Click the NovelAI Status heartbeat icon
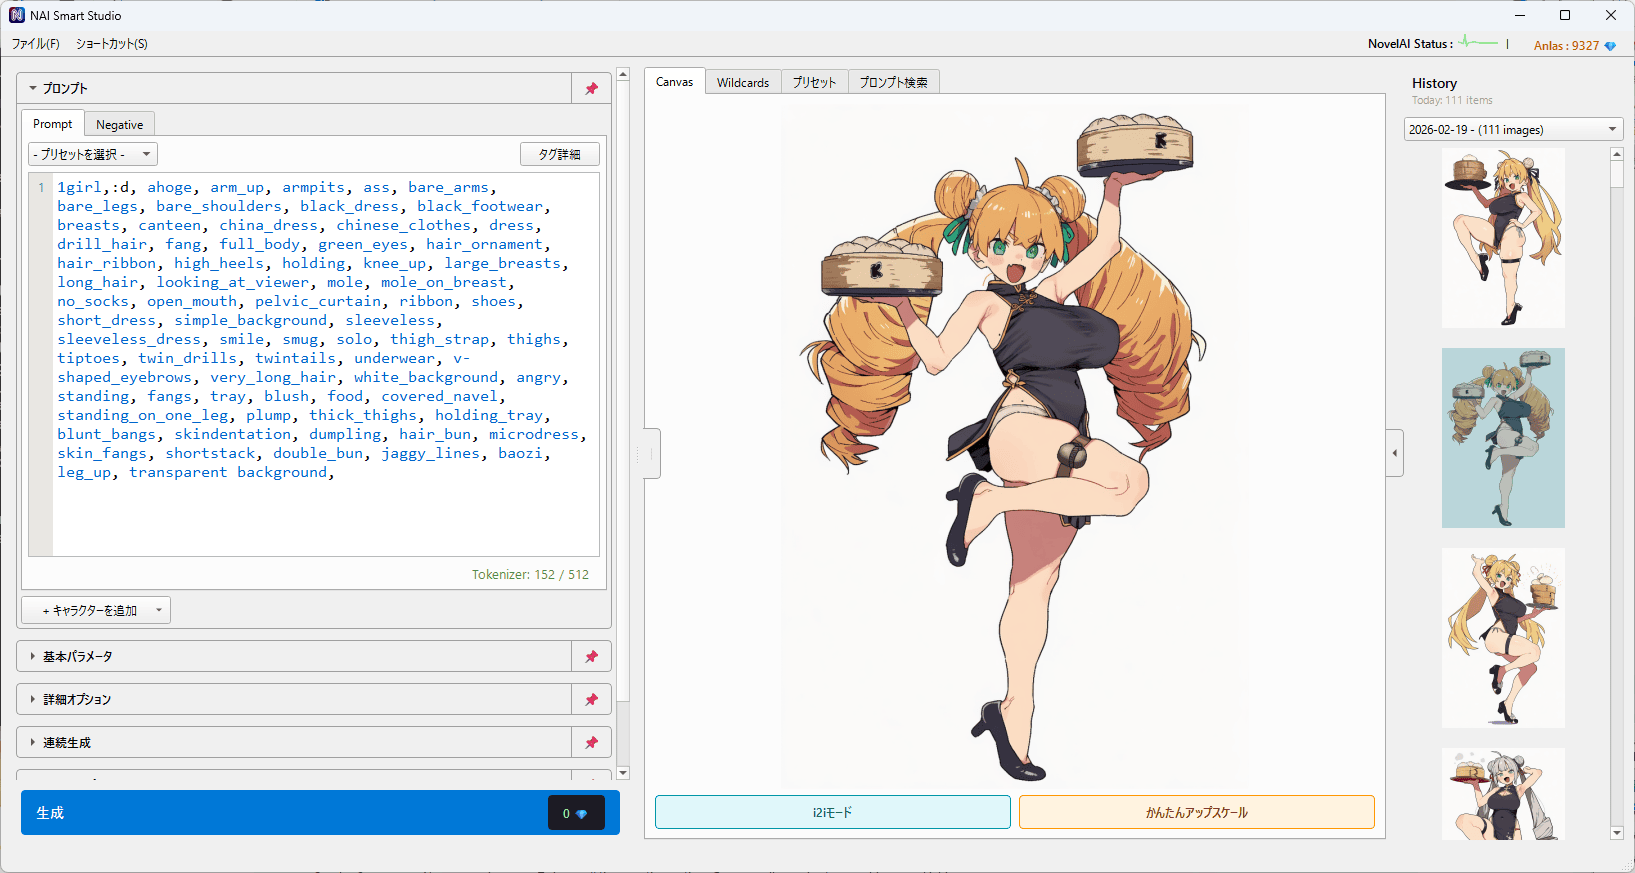1635x873 pixels. 1477,43
